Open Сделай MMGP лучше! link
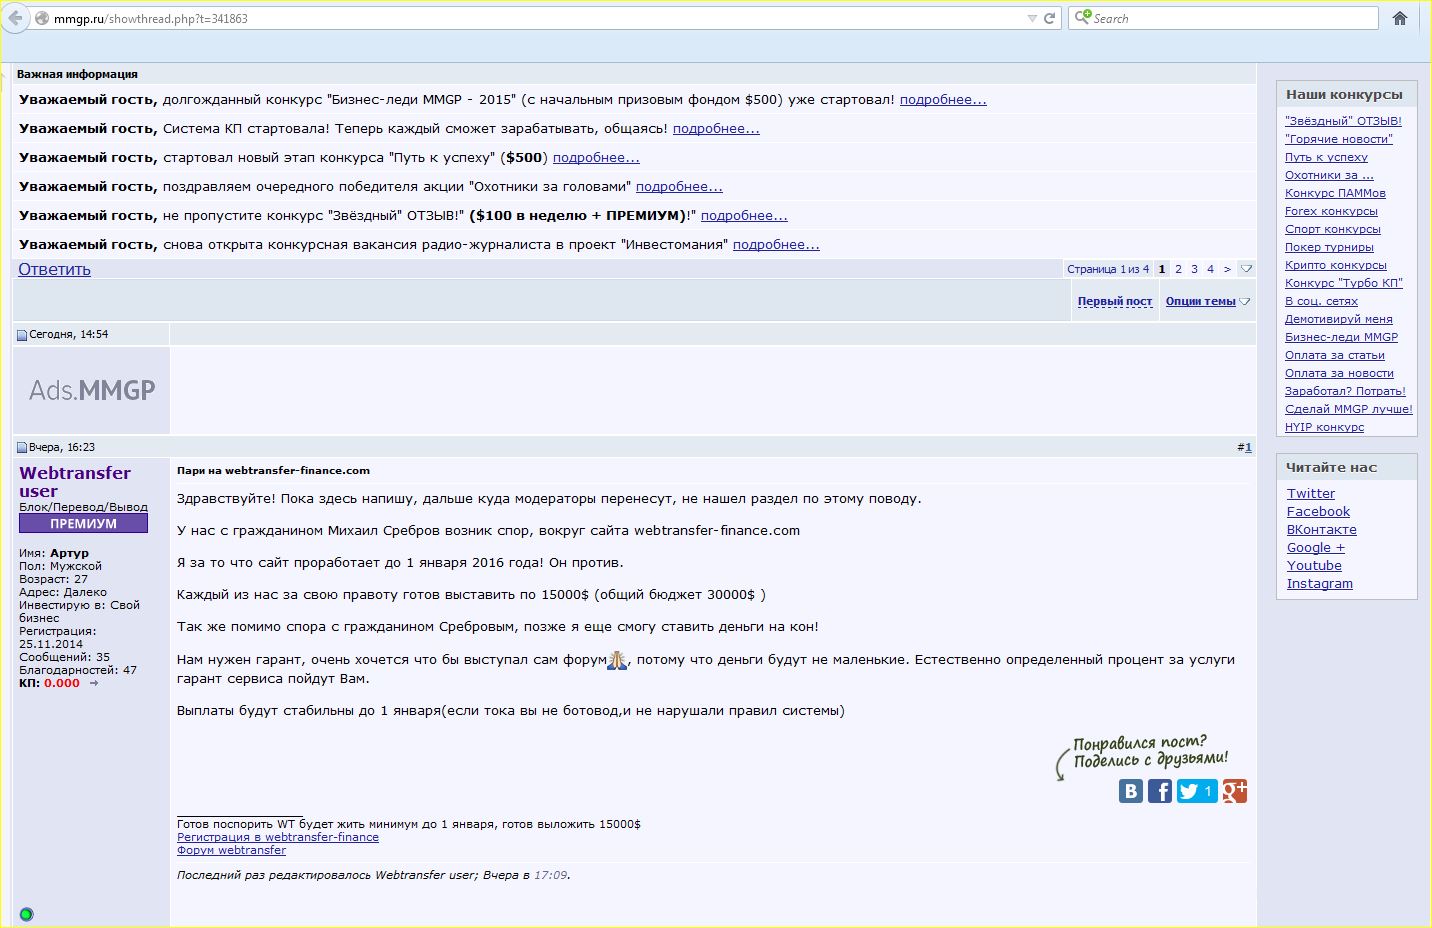Screen dimensions: 1432x928 tap(1348, 409)
